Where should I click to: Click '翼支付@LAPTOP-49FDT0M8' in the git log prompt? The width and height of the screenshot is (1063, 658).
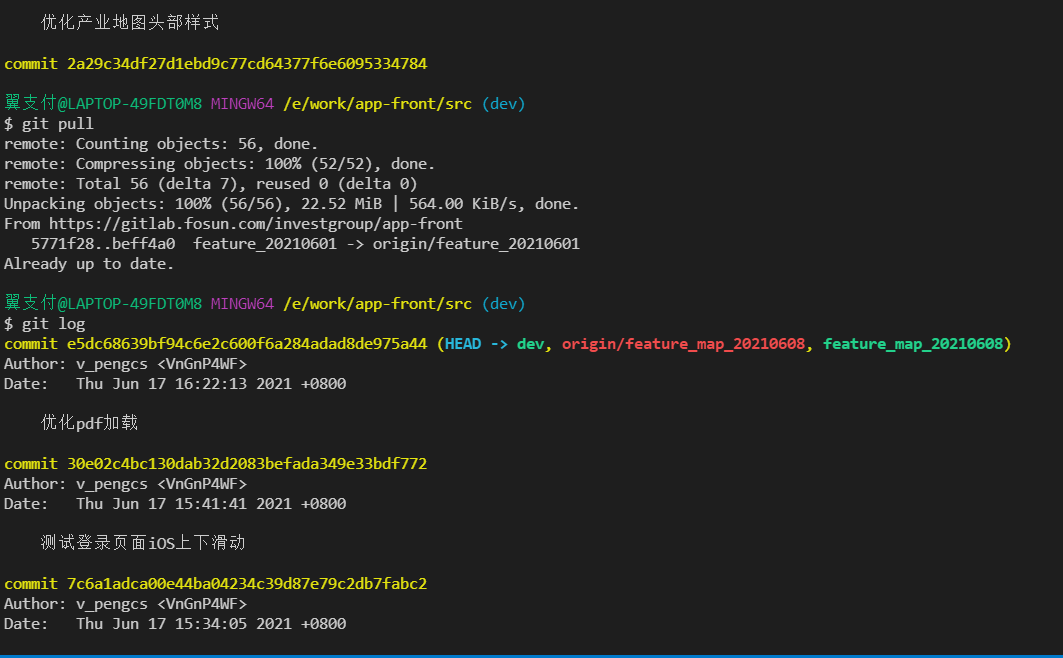103,303
